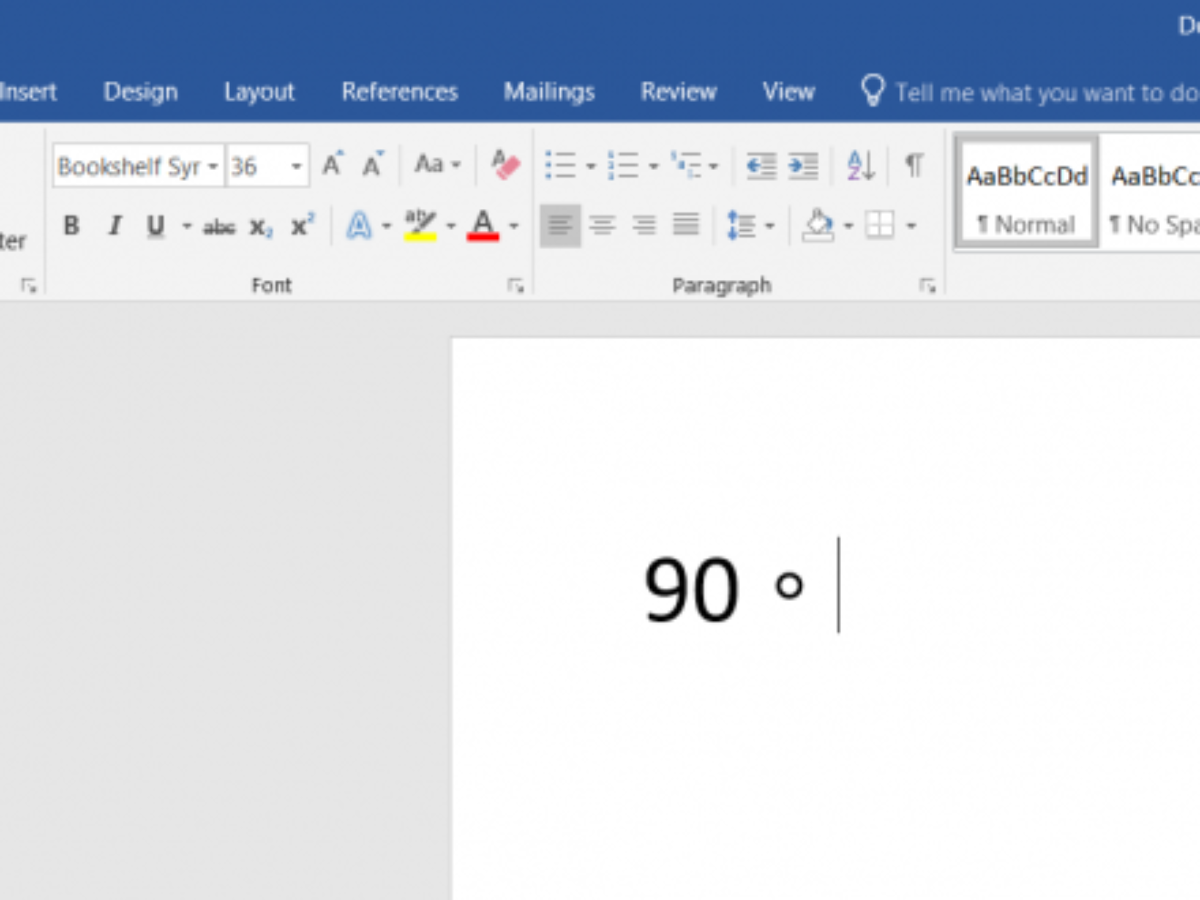Click the Decrease Indent icon
This screenshot has width=1200, height=900.
(761, 165)
